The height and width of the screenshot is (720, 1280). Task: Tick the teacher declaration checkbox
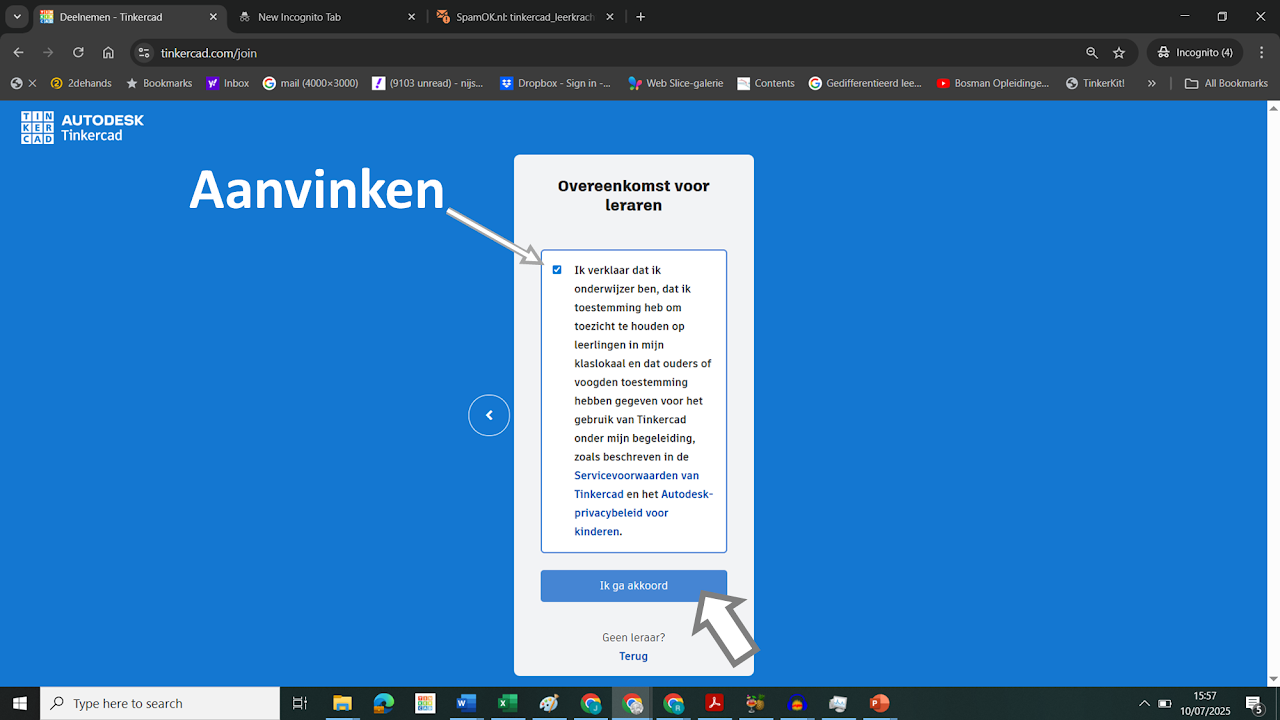[x=557, y=270]
